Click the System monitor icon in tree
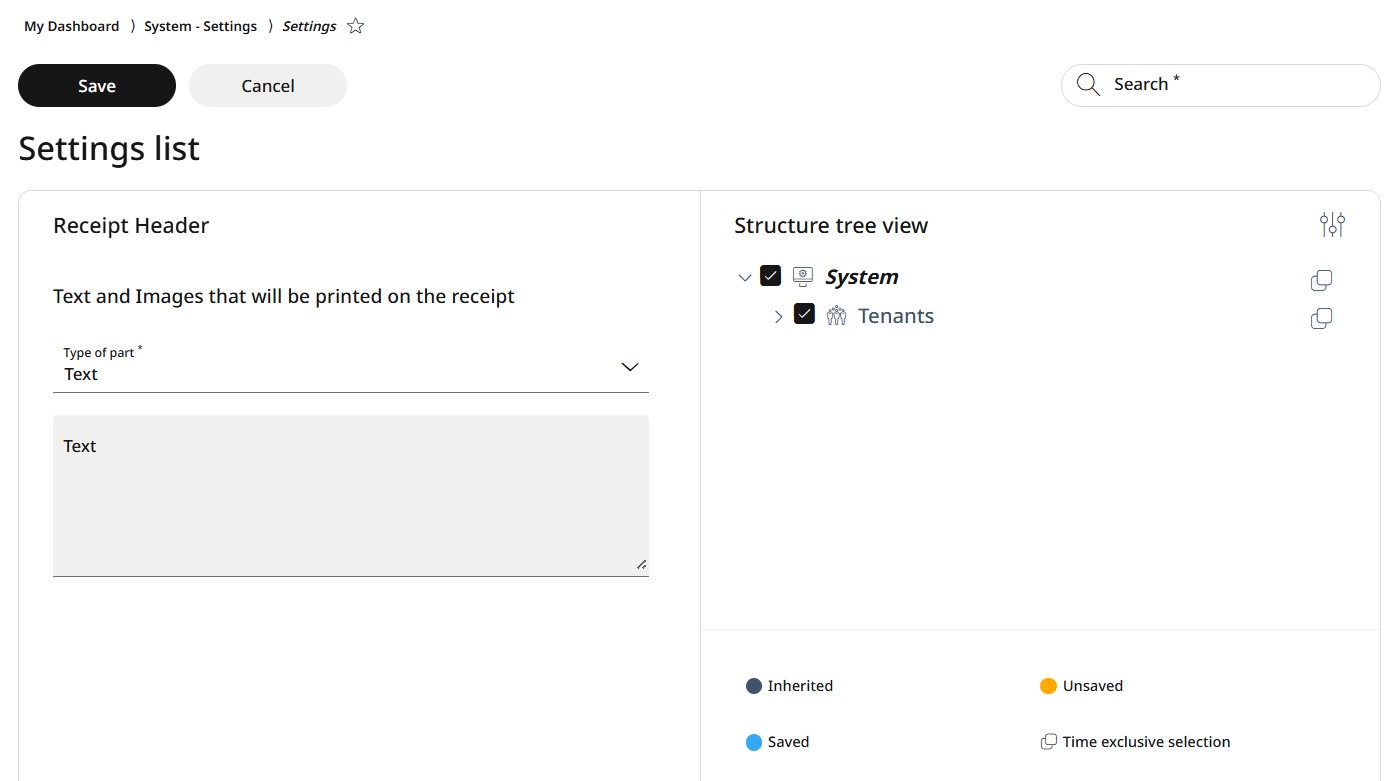 803,276
